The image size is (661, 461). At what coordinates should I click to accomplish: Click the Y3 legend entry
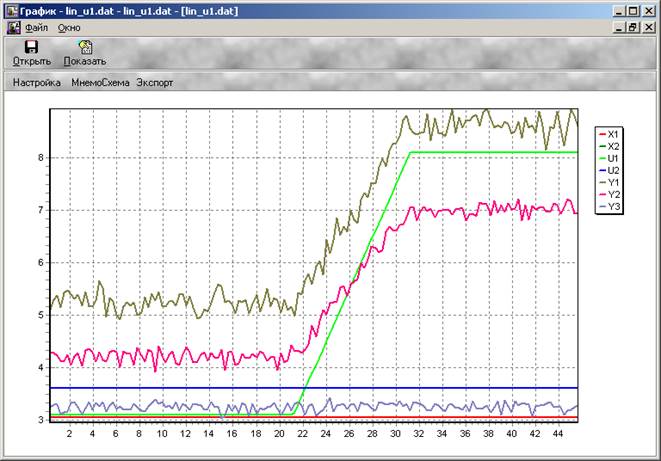click(614, 207)
